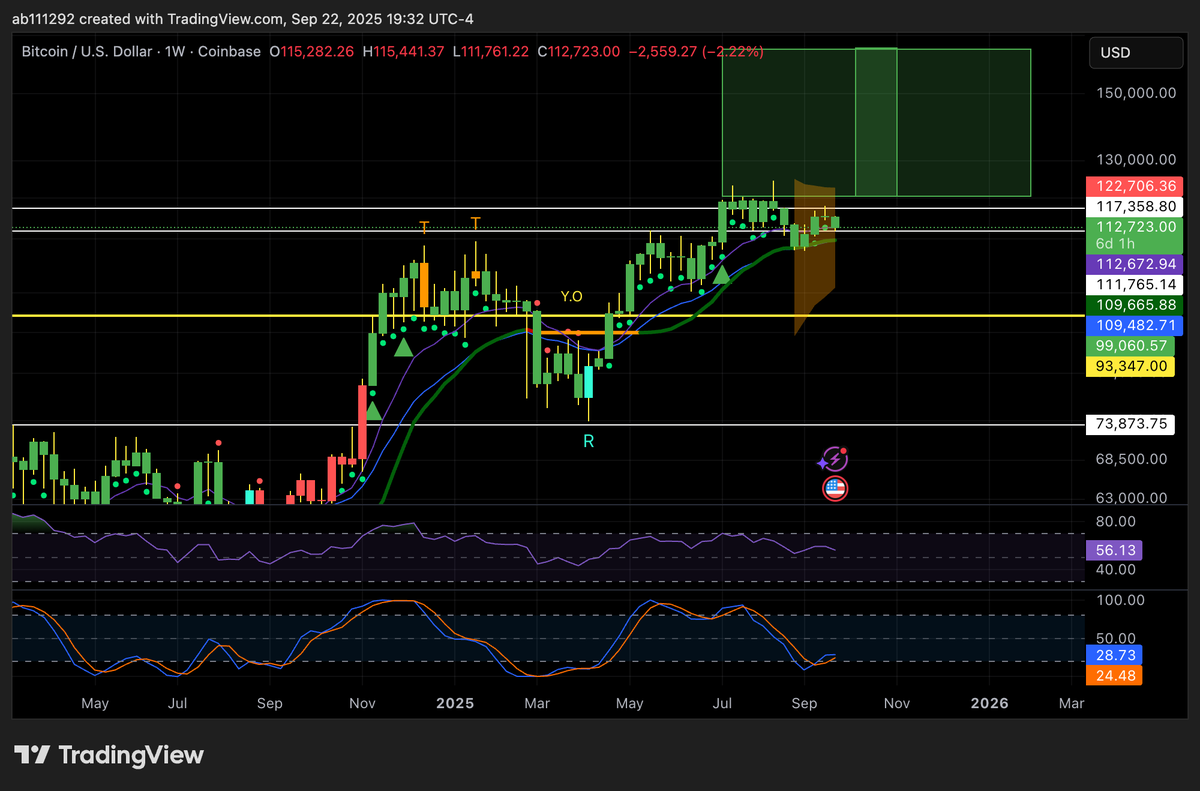1200x791 pixels.
Task: Click the R label below the March dip
Action: coord(588,440)
